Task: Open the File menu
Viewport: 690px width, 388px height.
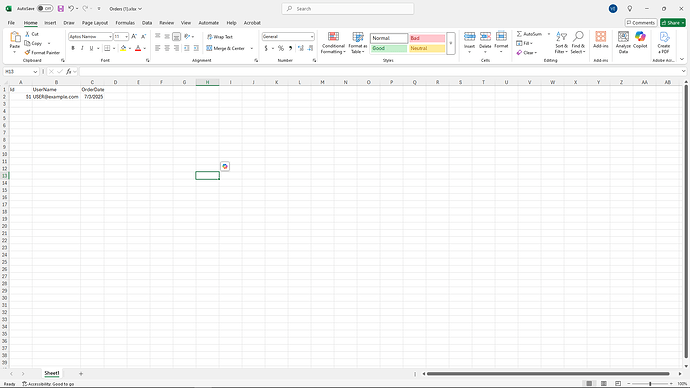Action: (11, 23)
